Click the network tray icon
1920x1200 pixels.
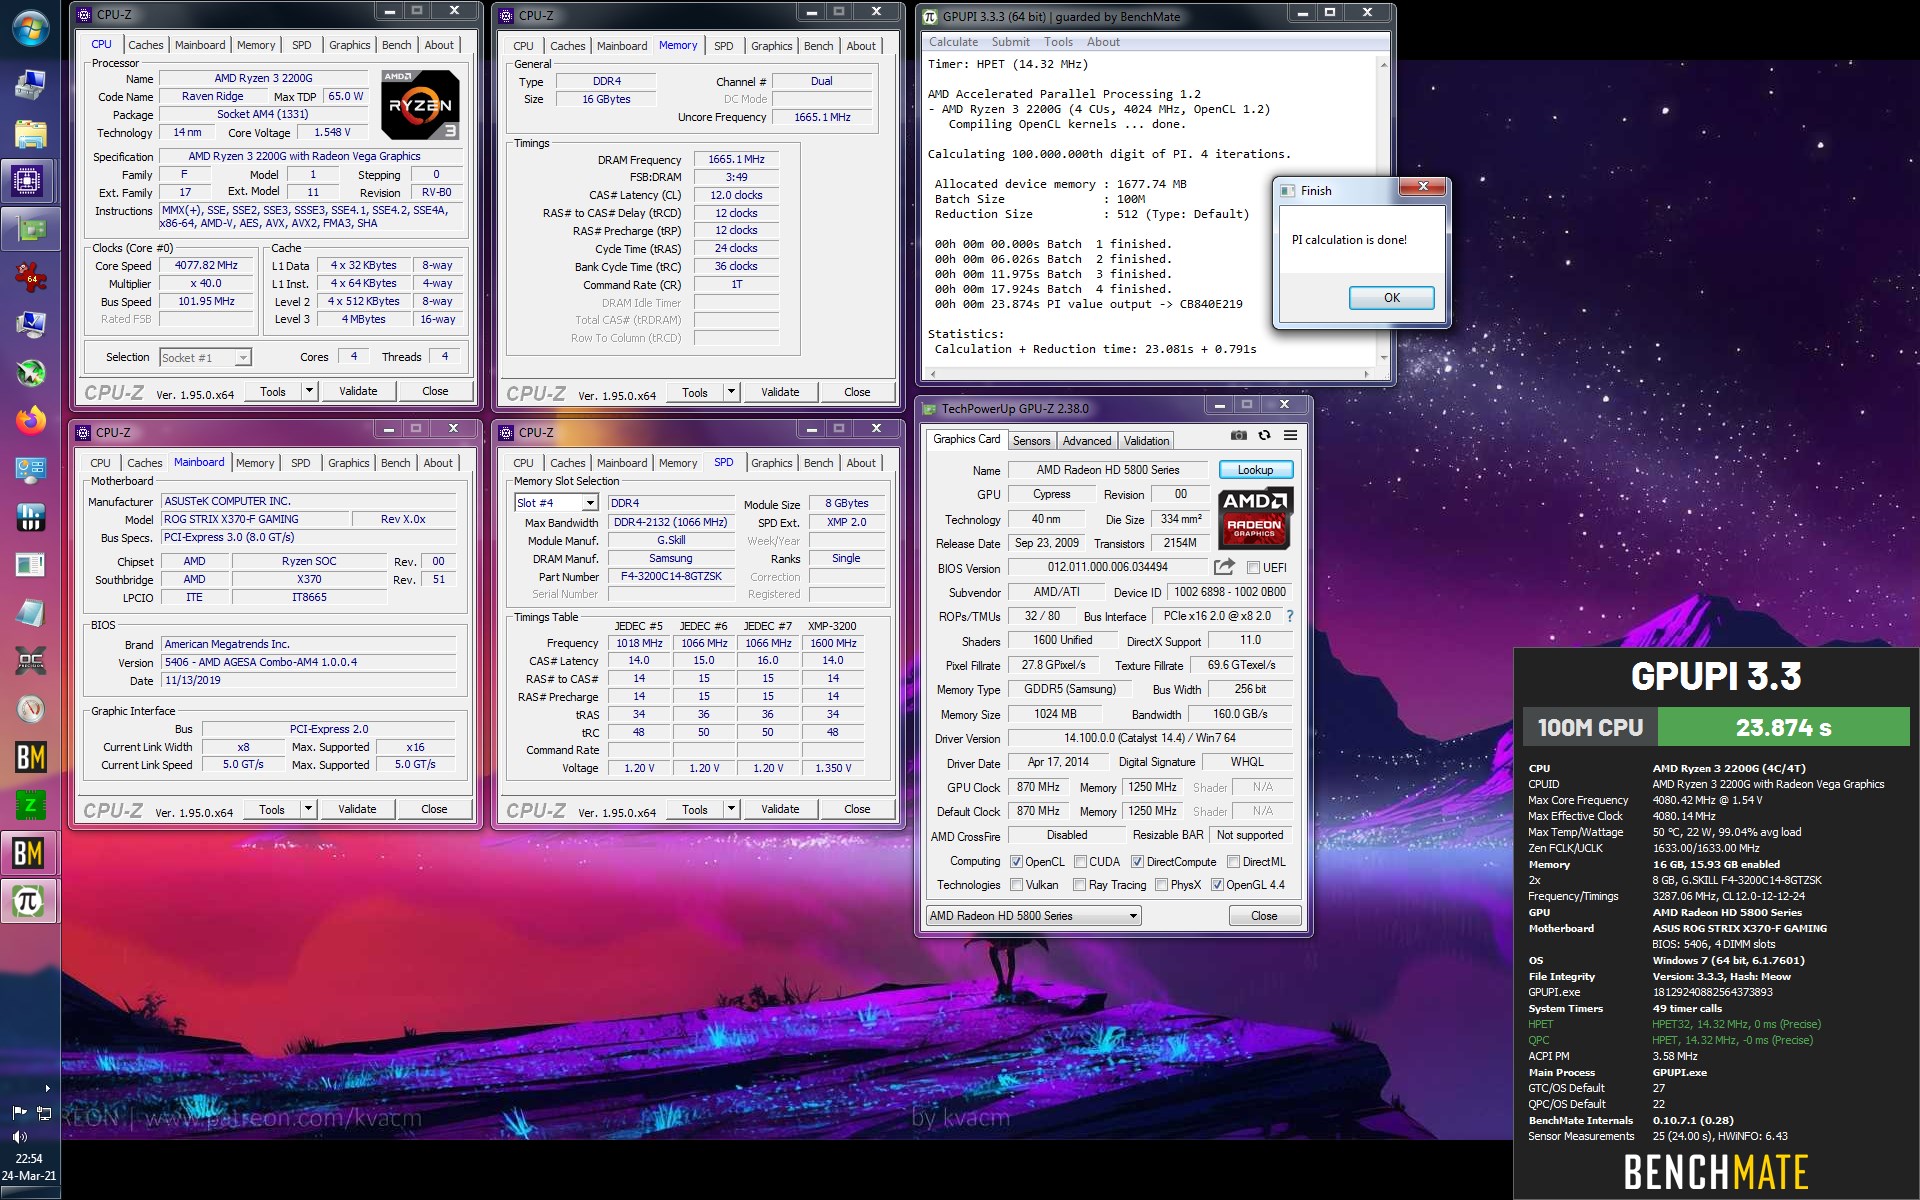(44, 1112)
